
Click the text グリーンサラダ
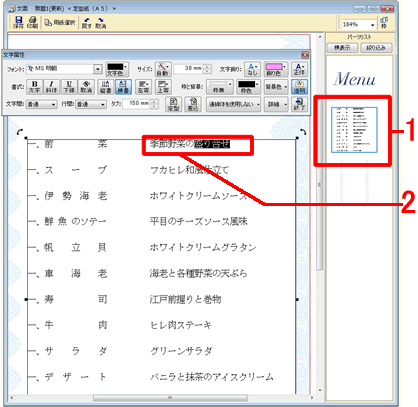point(181,351)
